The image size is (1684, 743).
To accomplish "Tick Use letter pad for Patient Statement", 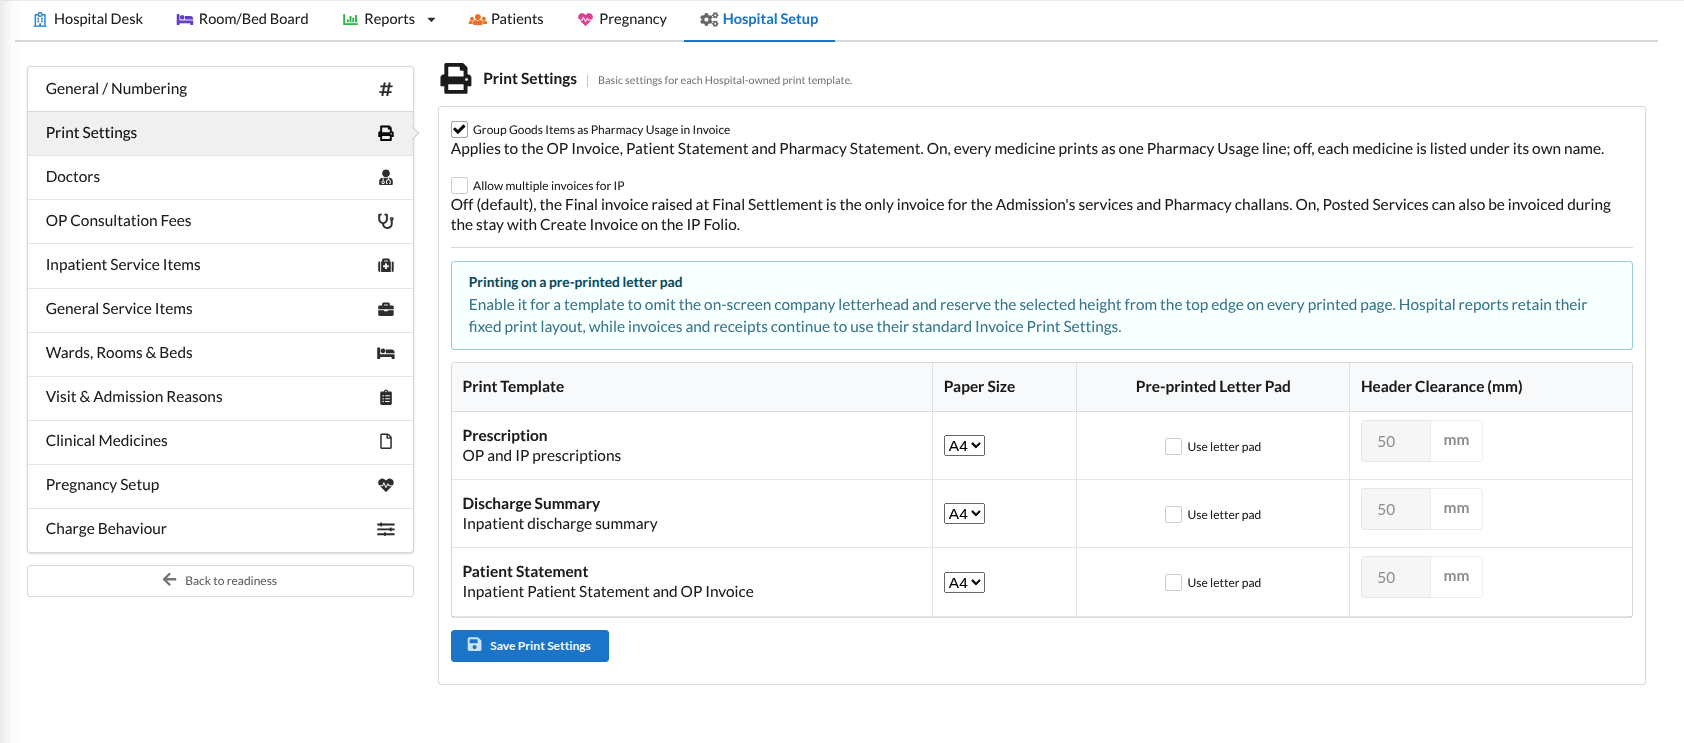I will pyautogui.click(x=1174, y=582).
